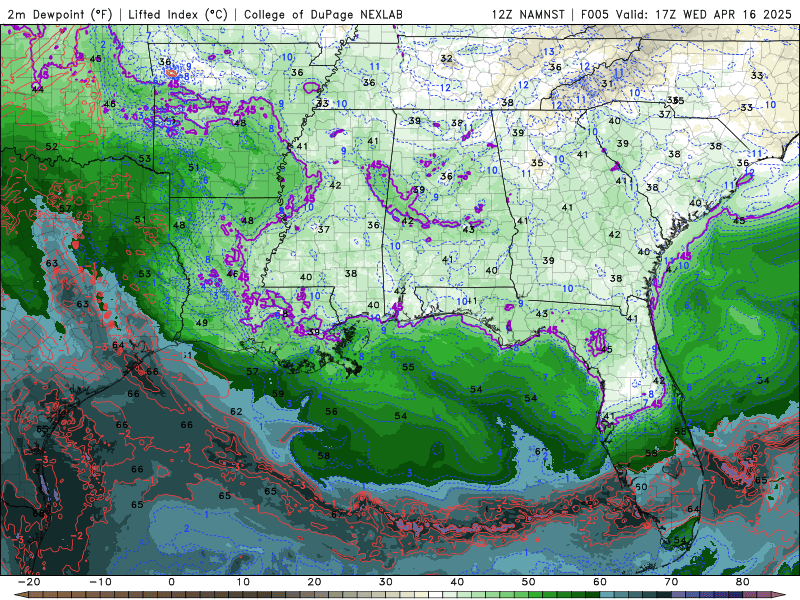Click the "12Z NAMNST" model run label
The height and width of the screenshot is (600, 800).
point(528,14)
